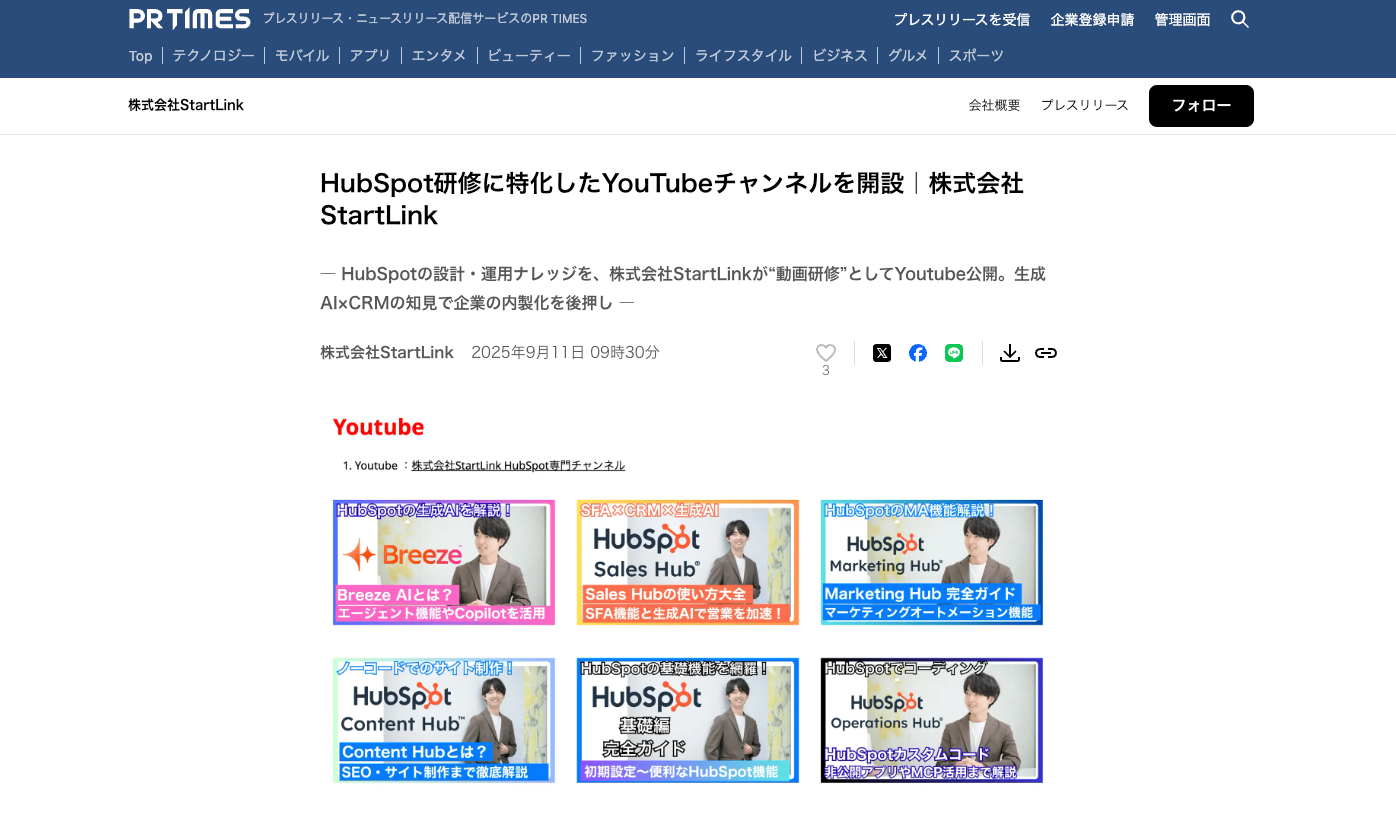The image size is (1396, 825).
Task: Click the article headline text
Action: pyautogui.click(x=672, y=199)
